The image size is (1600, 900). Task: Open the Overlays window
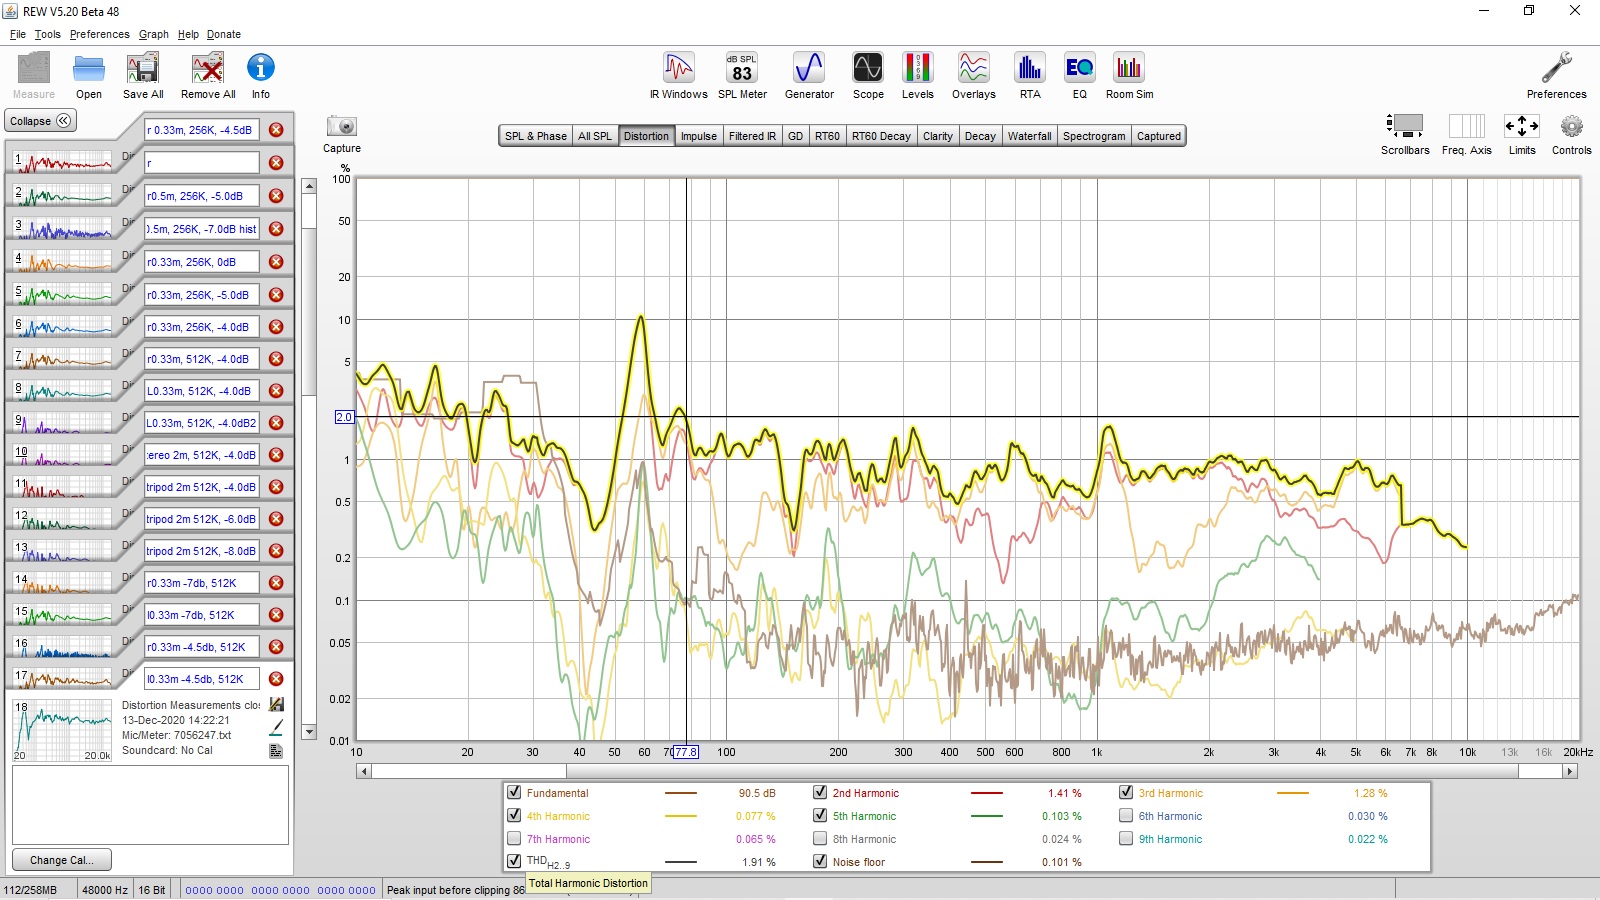click(x=974, y=68)
